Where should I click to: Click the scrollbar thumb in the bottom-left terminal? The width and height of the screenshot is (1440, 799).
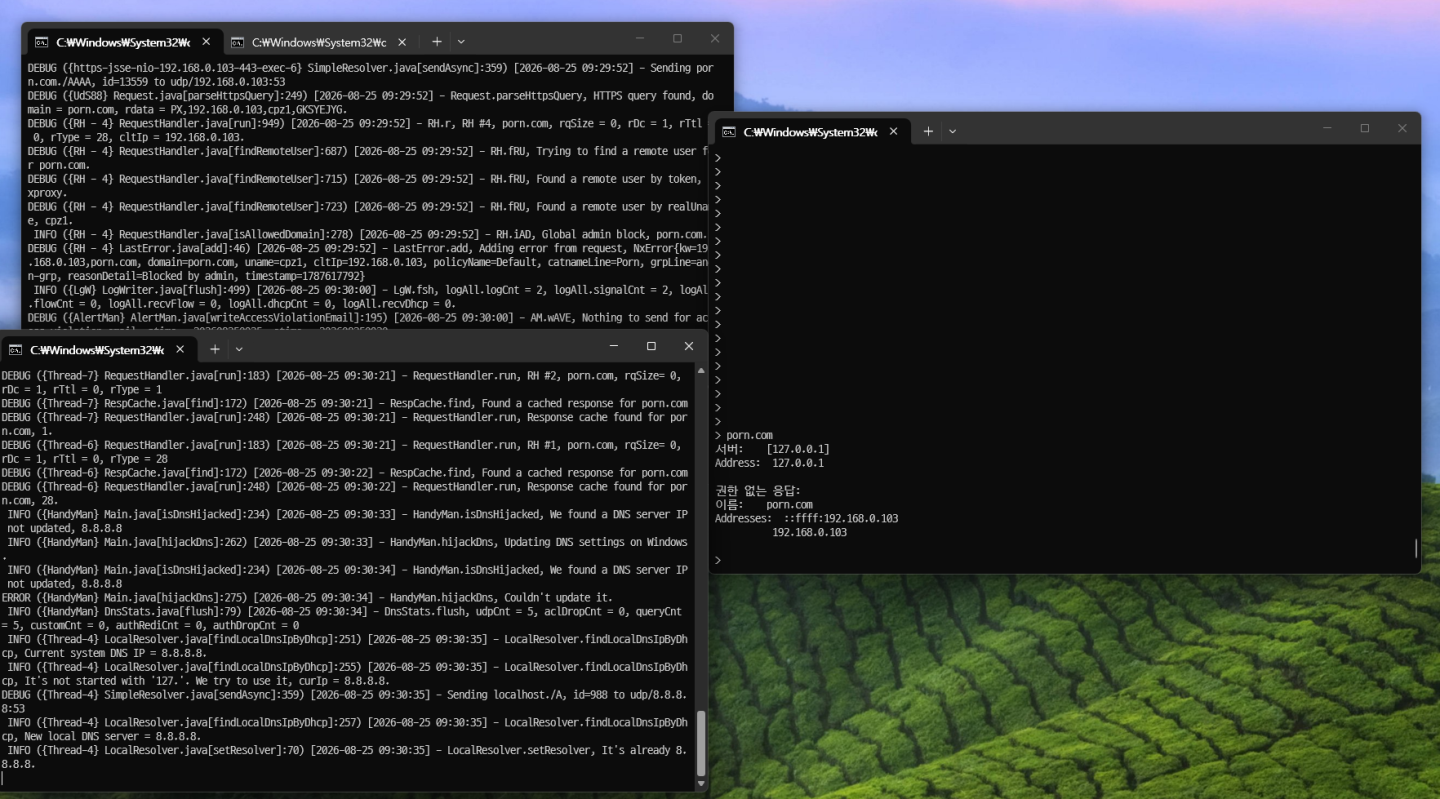[x=700, y=743]
